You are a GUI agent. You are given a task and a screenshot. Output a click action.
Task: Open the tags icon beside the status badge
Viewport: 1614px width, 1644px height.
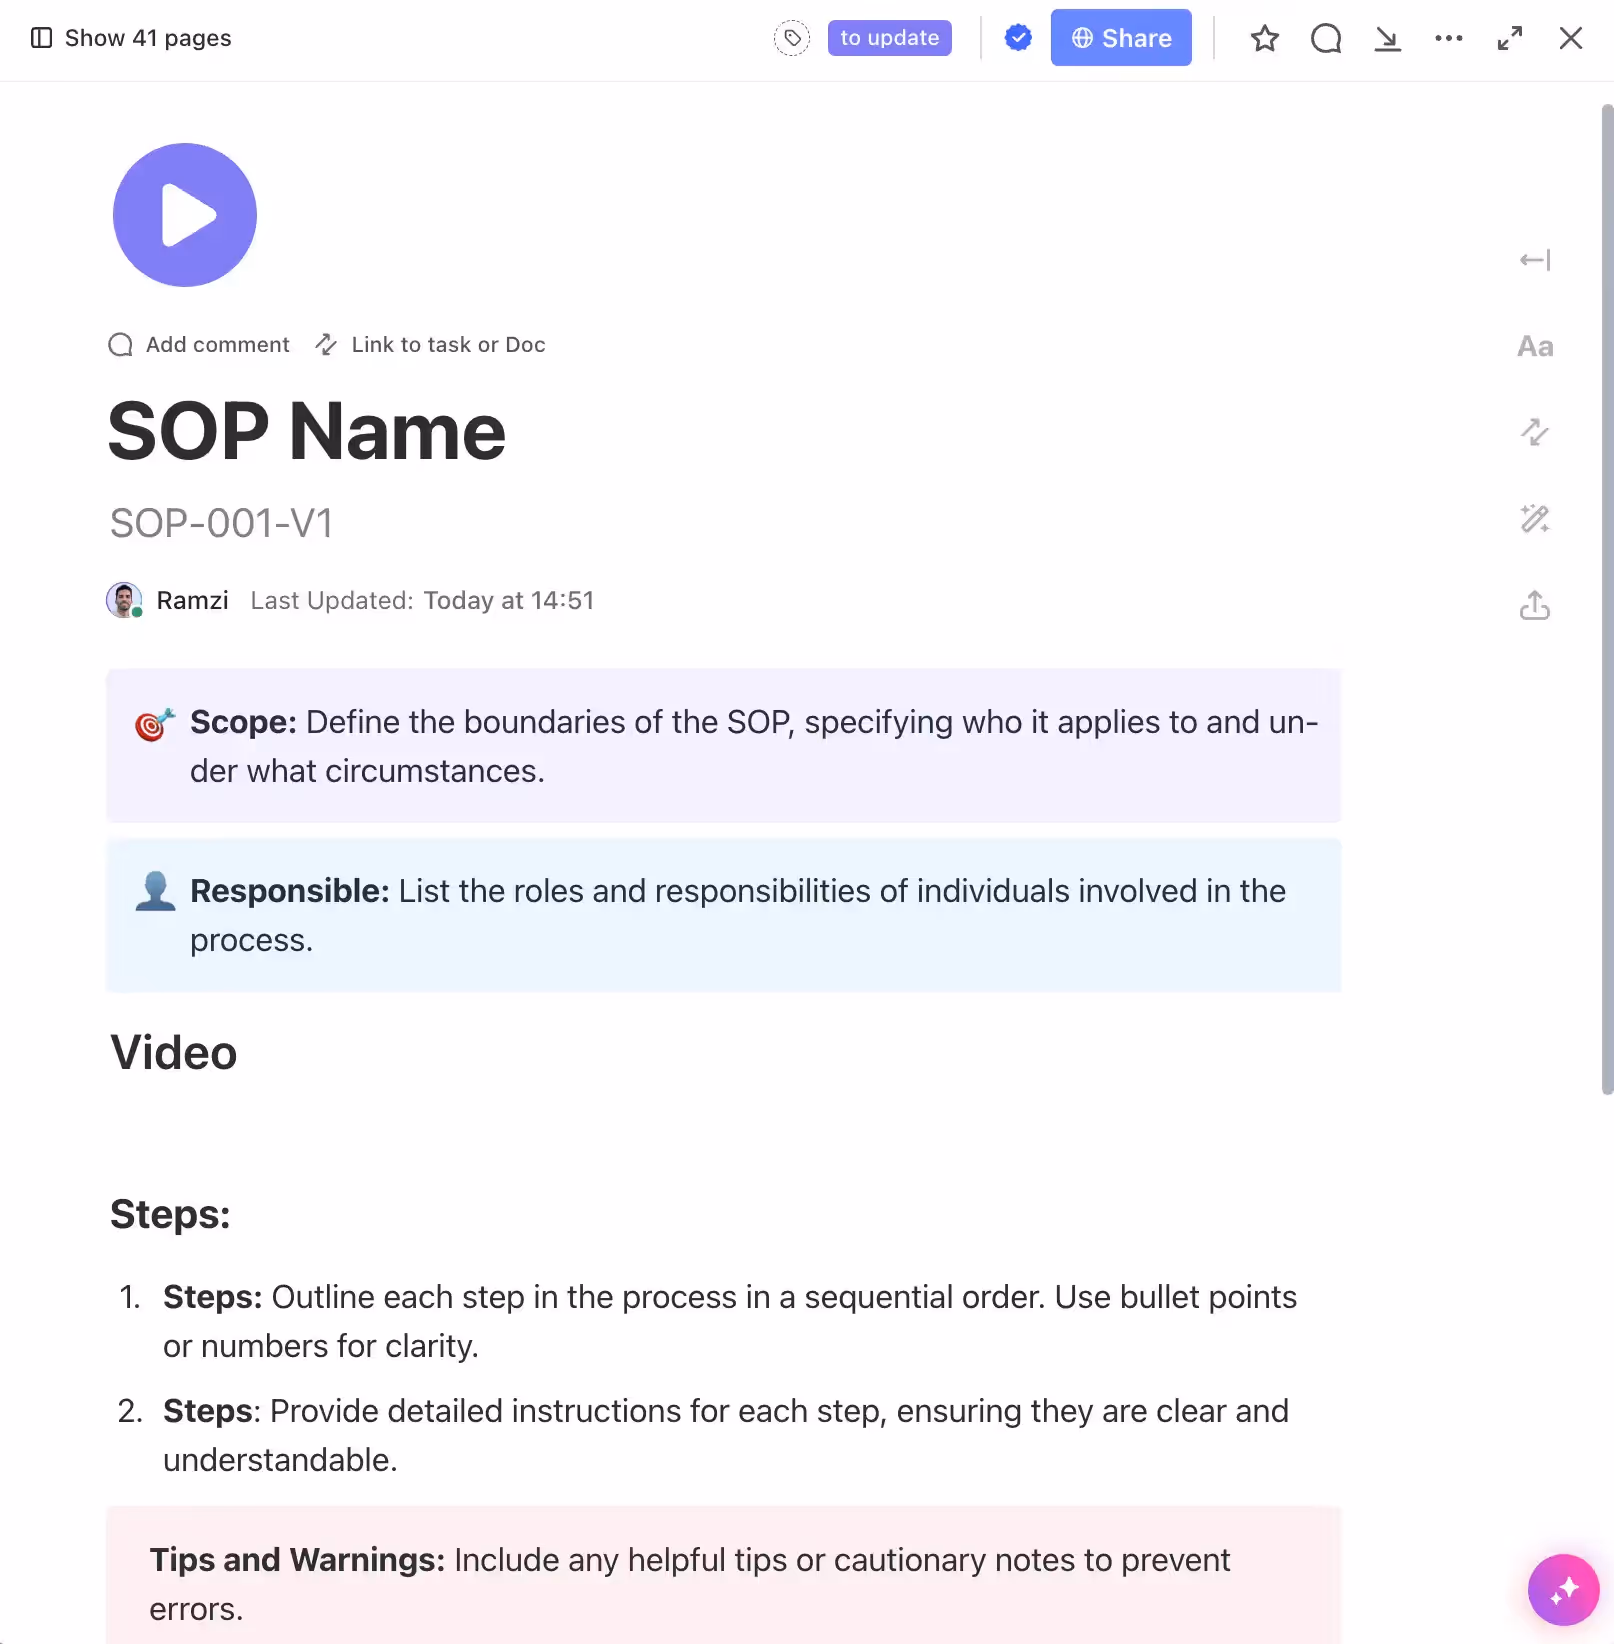(x=791, y=38)
